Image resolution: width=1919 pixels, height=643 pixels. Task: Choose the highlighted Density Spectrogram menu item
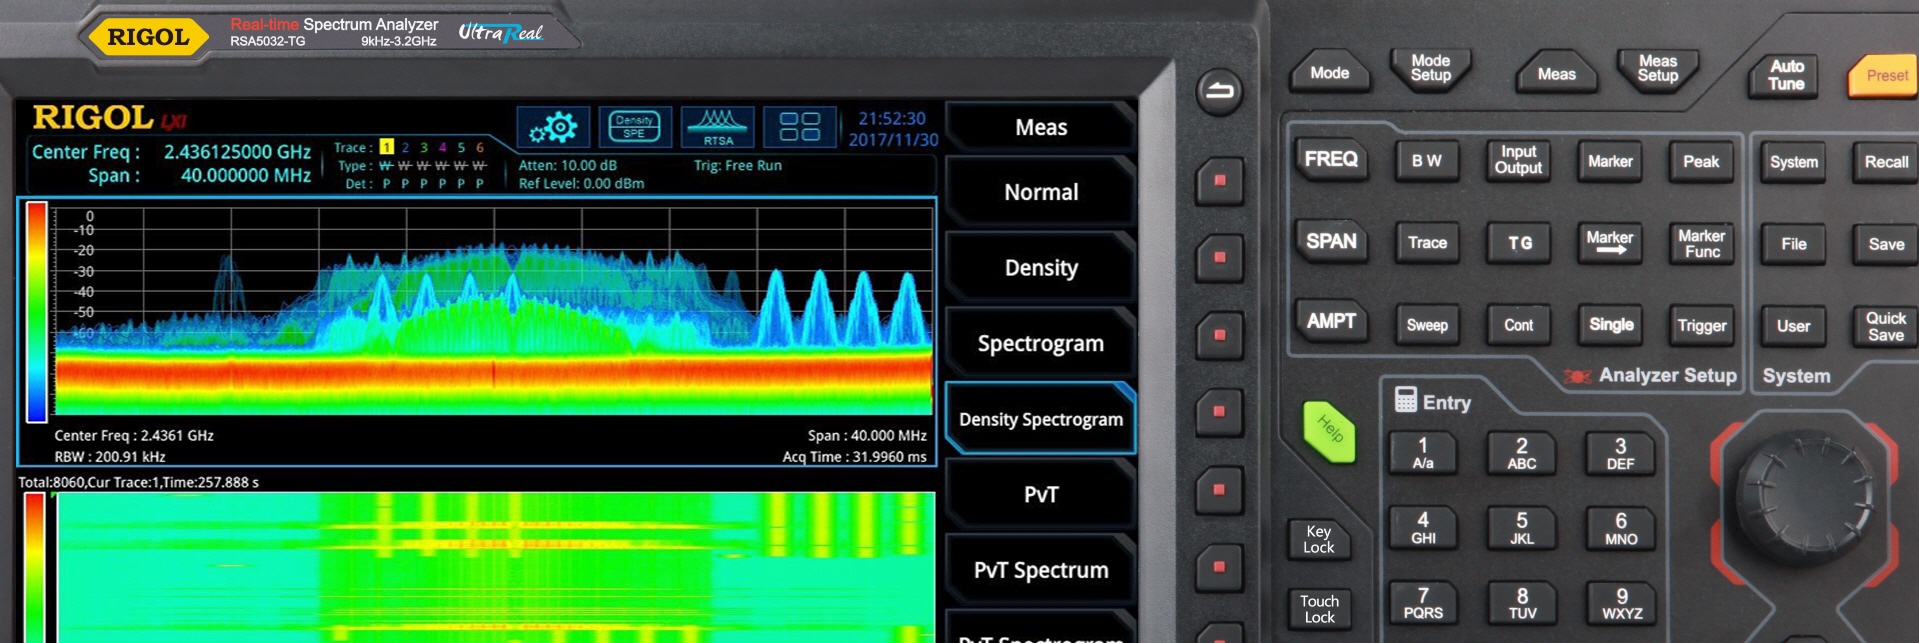point(1041,419)
